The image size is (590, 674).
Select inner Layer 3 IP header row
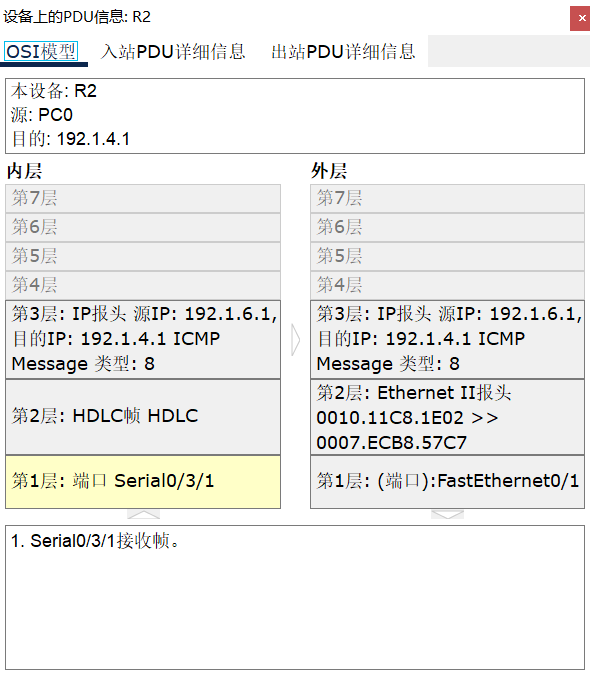[x=143, y=339]
